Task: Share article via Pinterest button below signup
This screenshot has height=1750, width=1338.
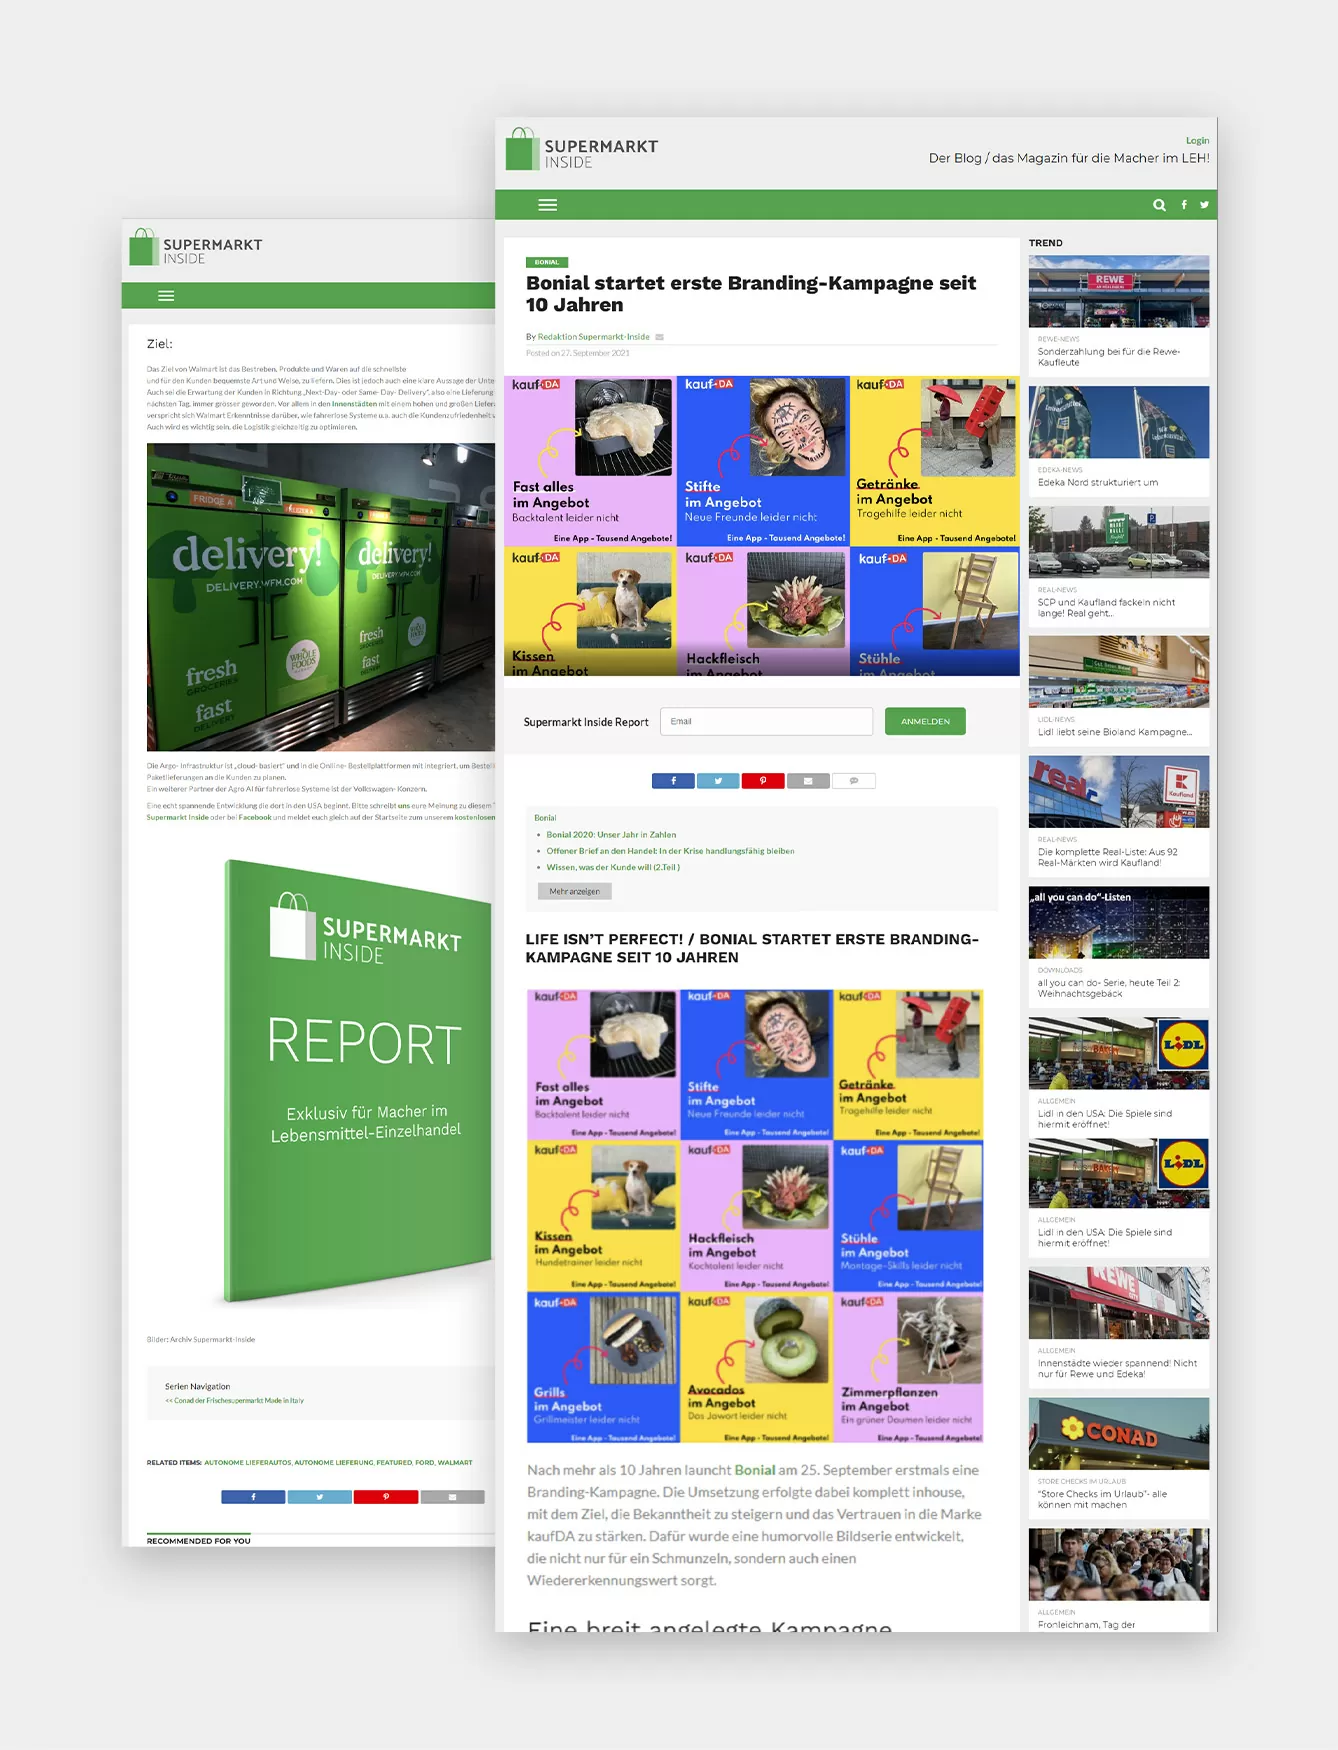Action: 763,781
